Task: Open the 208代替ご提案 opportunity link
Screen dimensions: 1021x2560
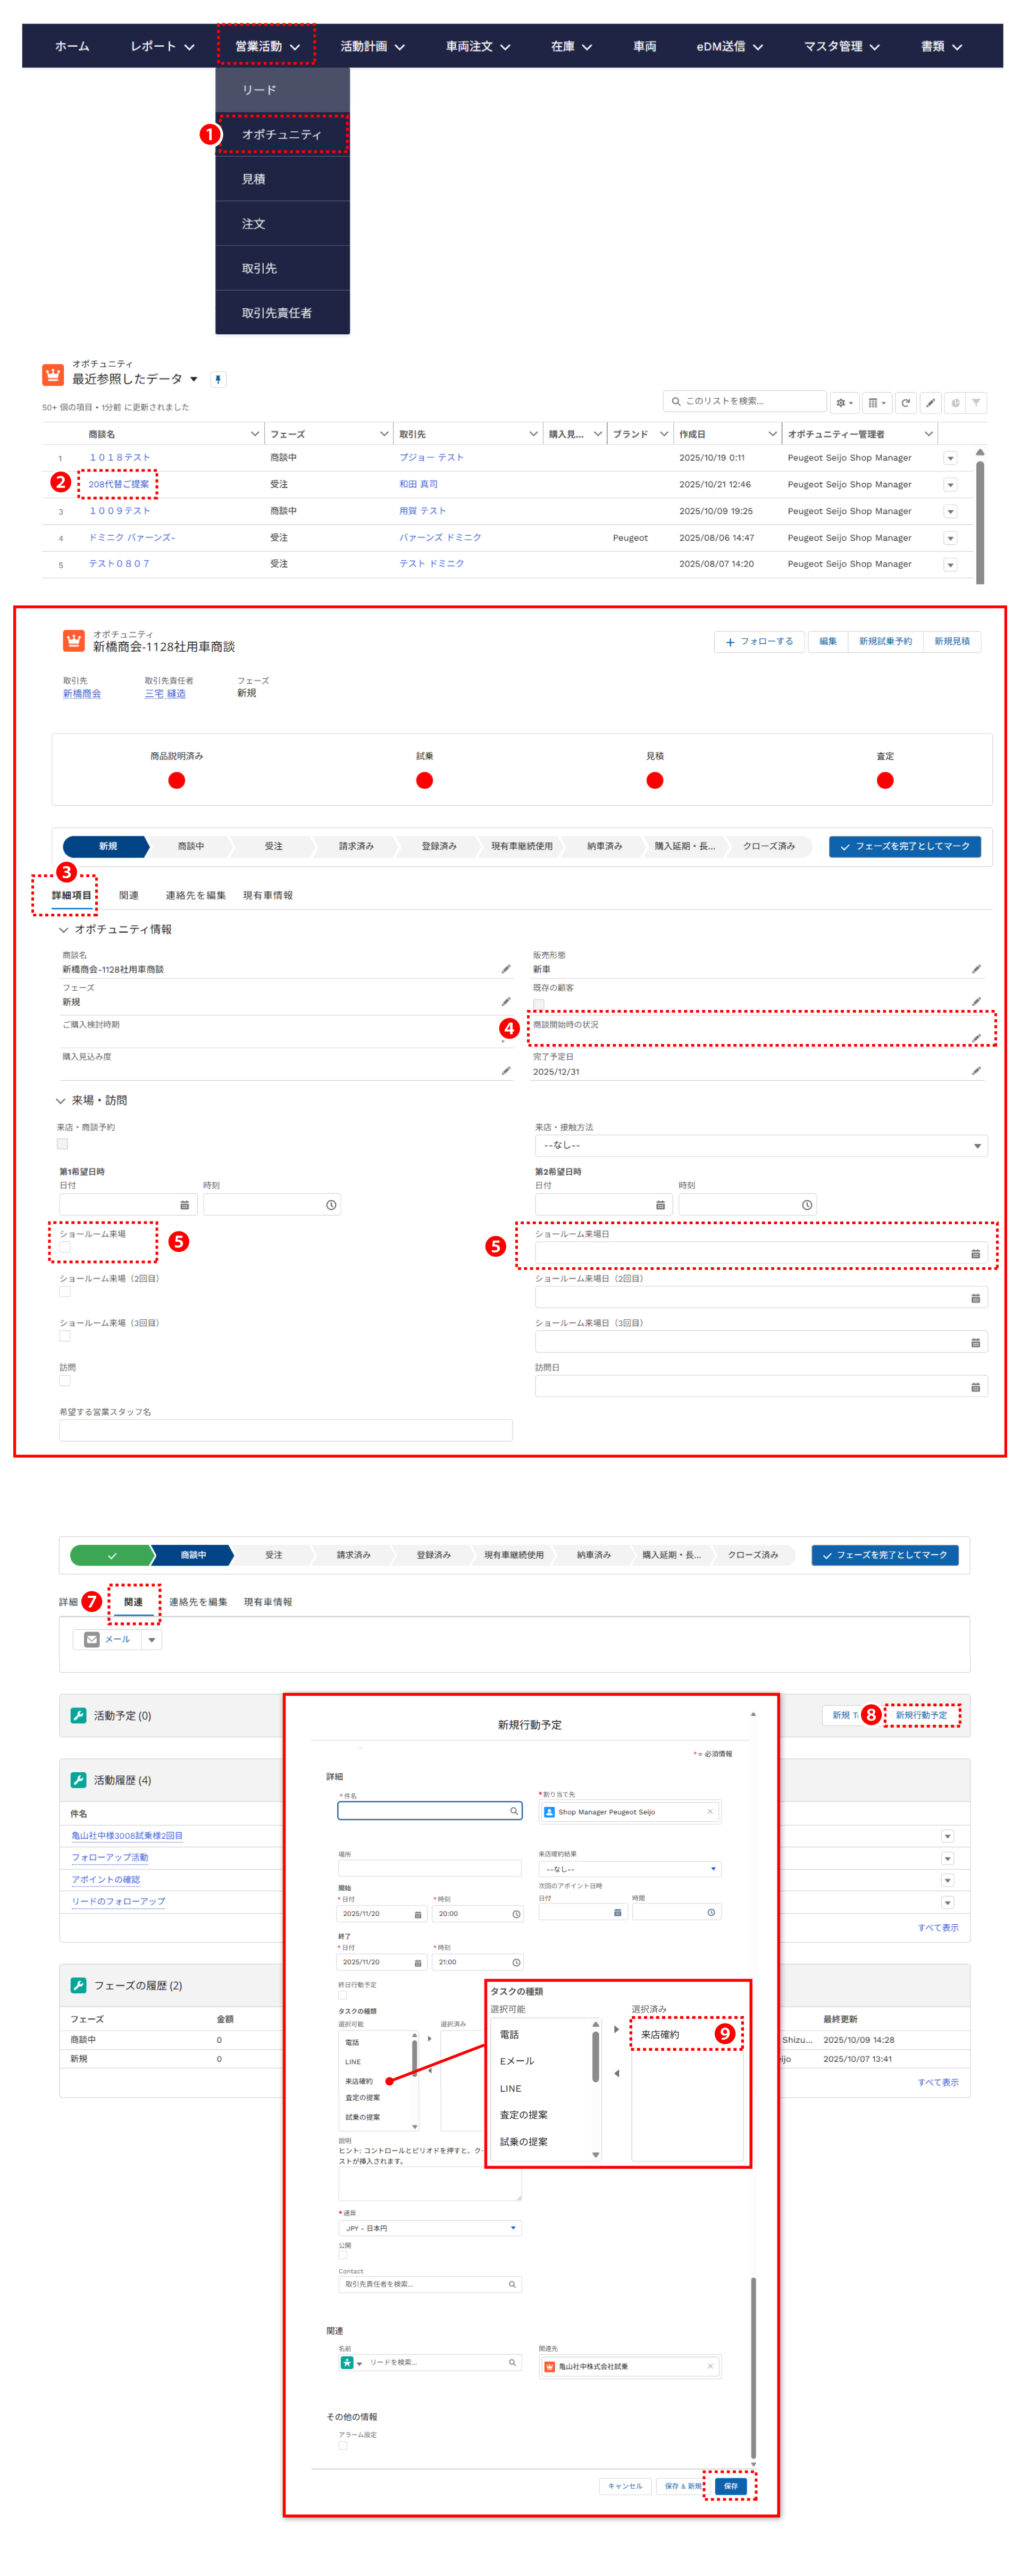Action: click(x=118, y=484)
